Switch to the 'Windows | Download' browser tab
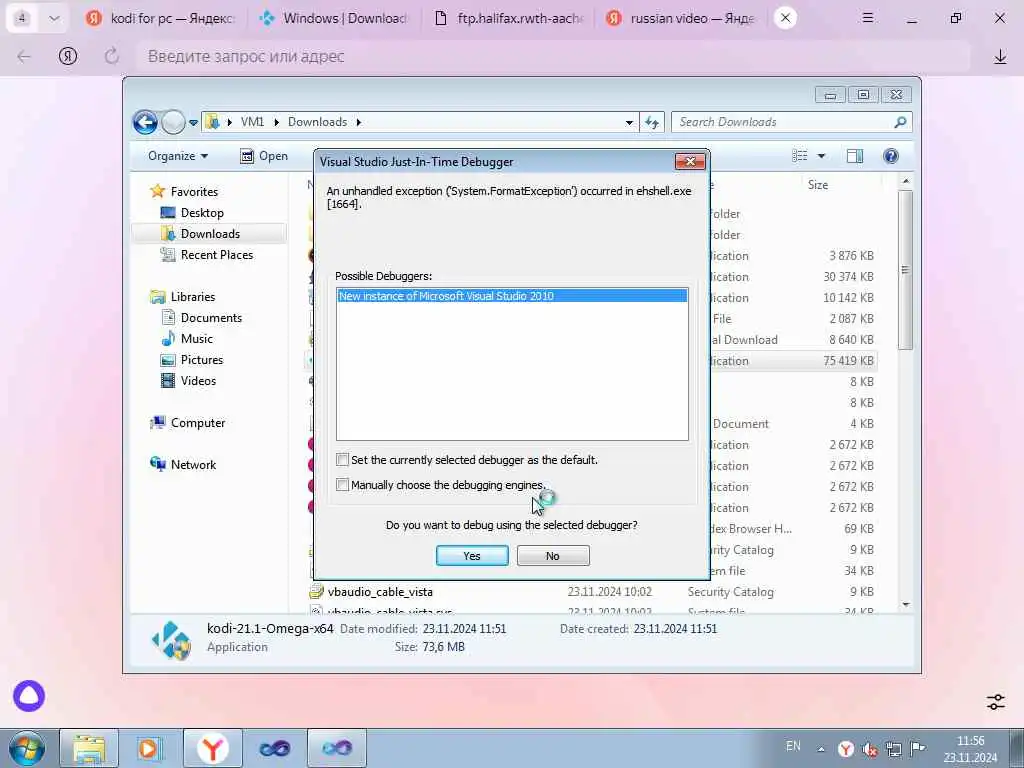The image size is (1024, 768). (334, 18)
